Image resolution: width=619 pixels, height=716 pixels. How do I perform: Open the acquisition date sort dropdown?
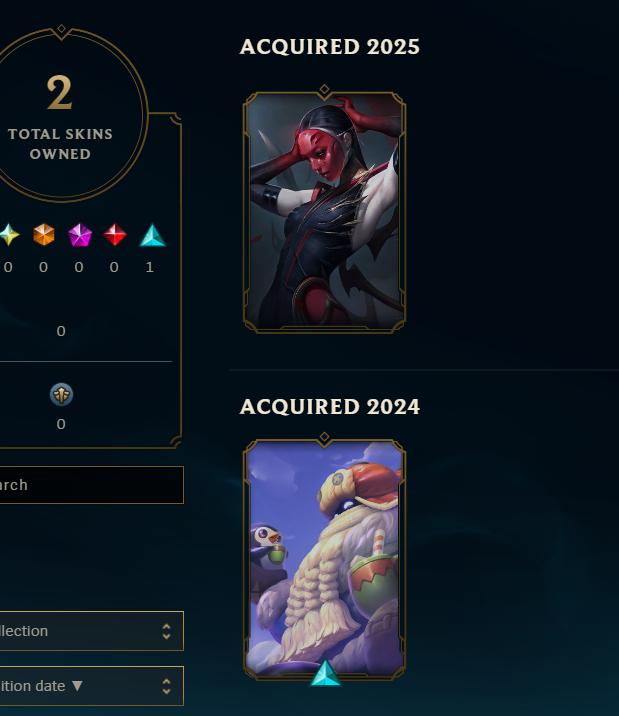coord(91,685)
